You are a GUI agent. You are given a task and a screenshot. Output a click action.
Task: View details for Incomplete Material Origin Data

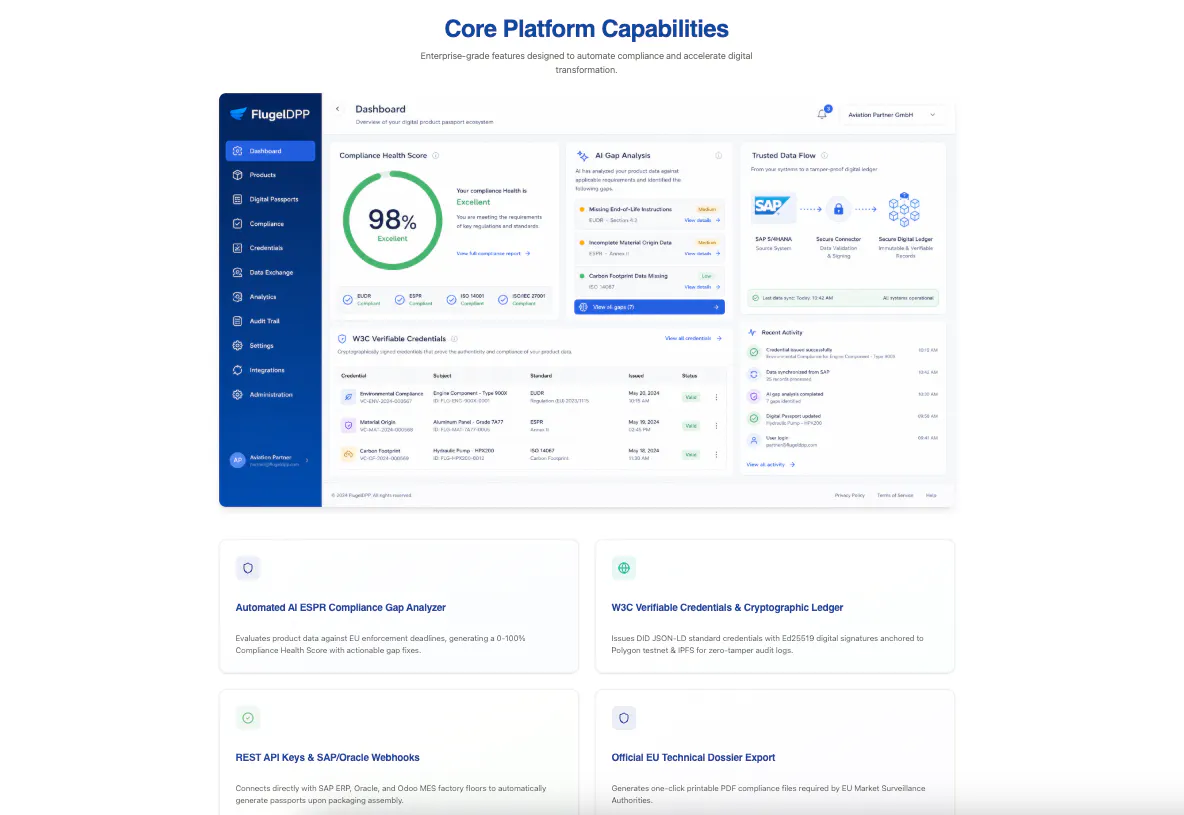(702, 254)
